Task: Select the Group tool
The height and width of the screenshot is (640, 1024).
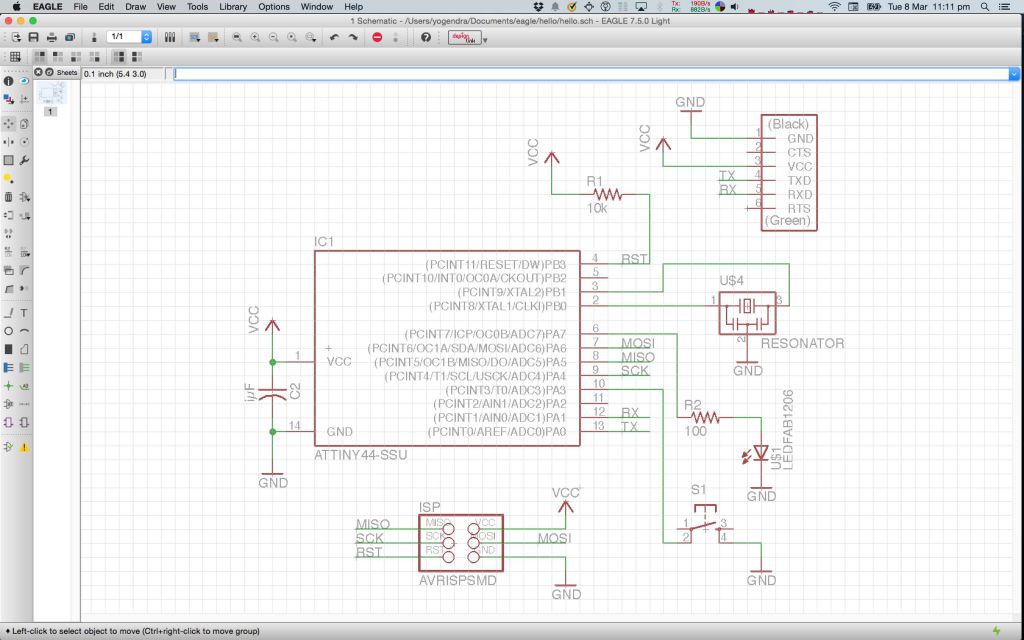Action: [x=8, y=159]
